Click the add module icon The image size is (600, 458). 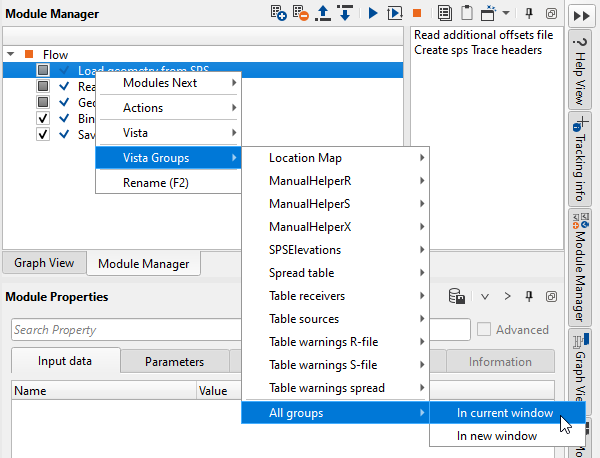tap(279, 13)
